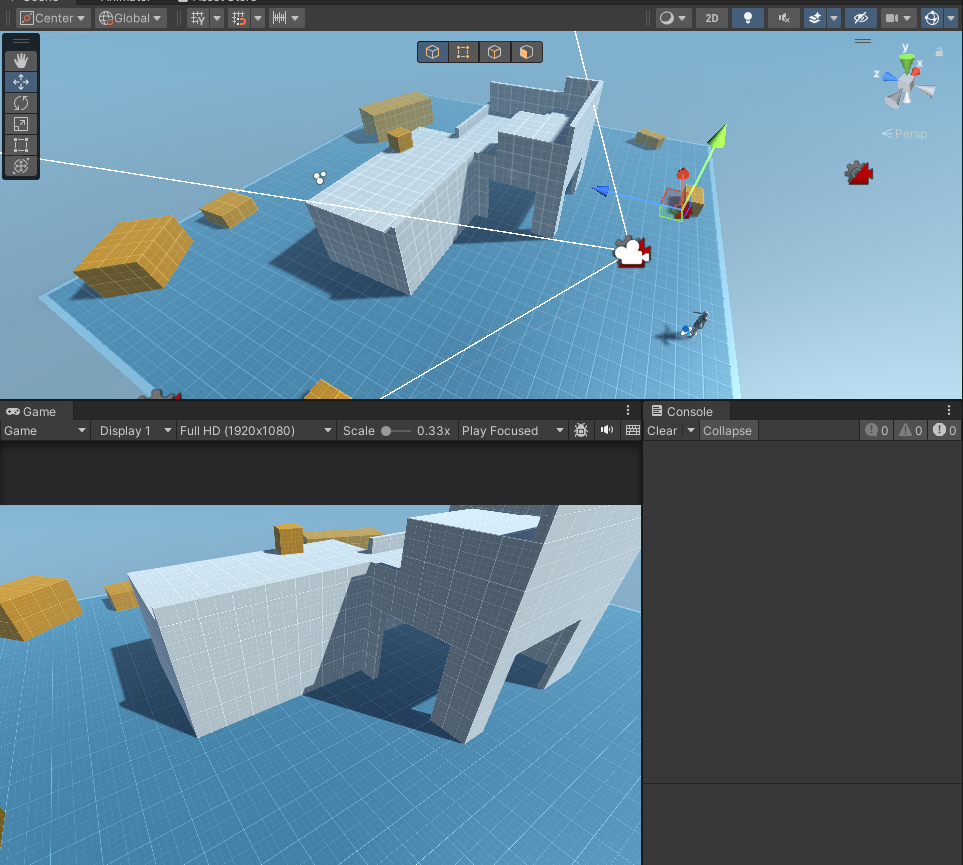Click the orange-faced cube icon in overlay

click(526, 52)
